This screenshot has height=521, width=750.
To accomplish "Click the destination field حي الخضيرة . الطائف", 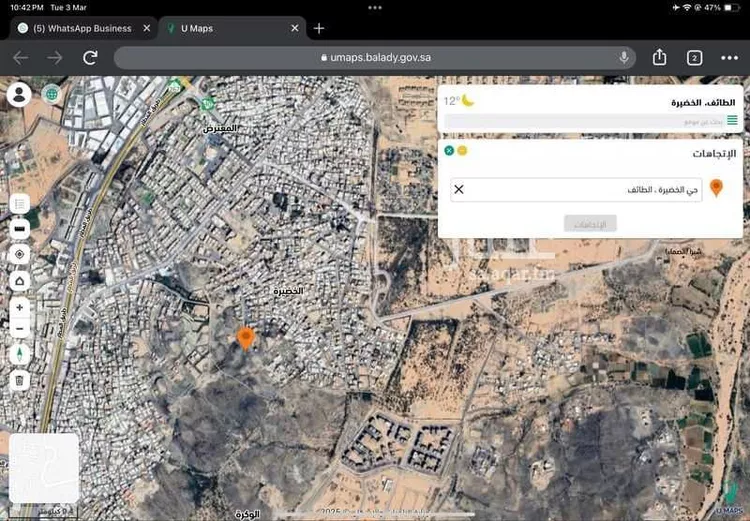I will (576, 190).
